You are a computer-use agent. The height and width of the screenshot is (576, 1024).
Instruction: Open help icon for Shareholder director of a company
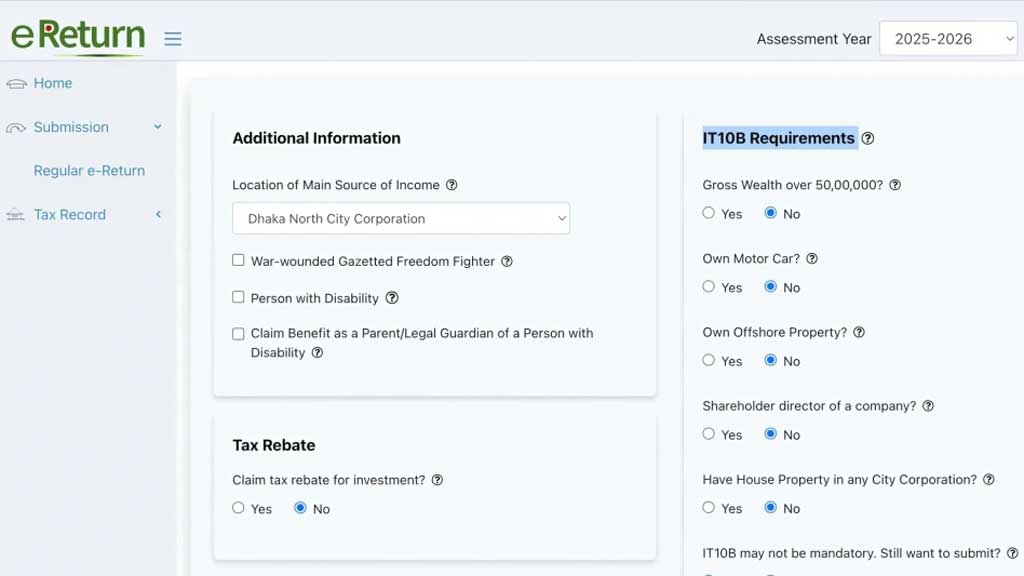point(928,406)
